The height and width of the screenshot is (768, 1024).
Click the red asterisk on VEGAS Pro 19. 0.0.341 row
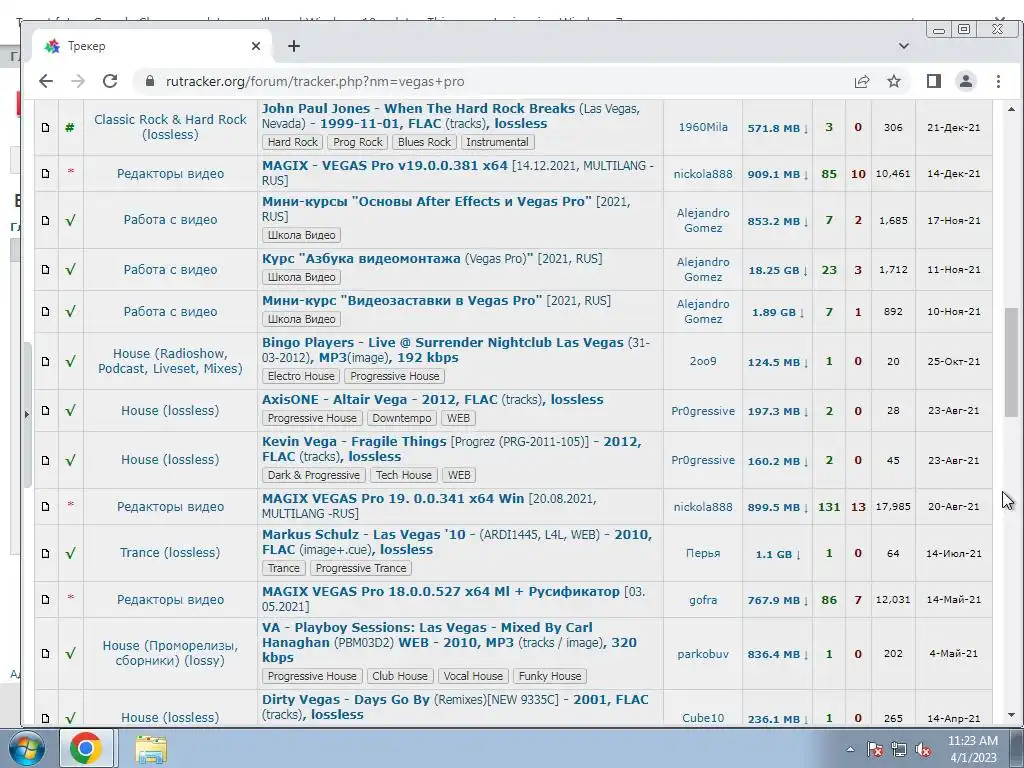click(71, 505)
